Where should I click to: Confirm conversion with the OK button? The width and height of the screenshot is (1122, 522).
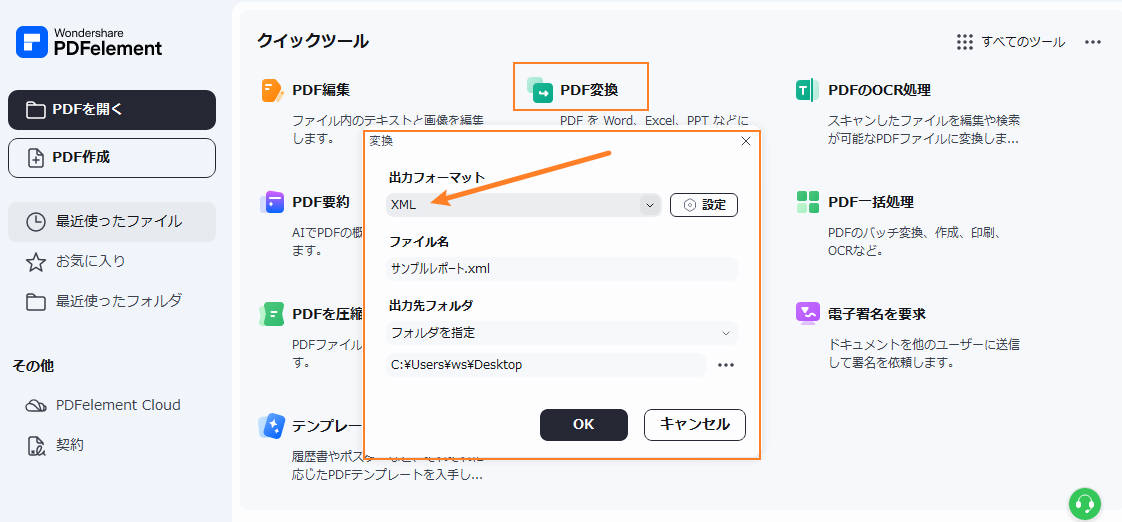pos(584,425)
